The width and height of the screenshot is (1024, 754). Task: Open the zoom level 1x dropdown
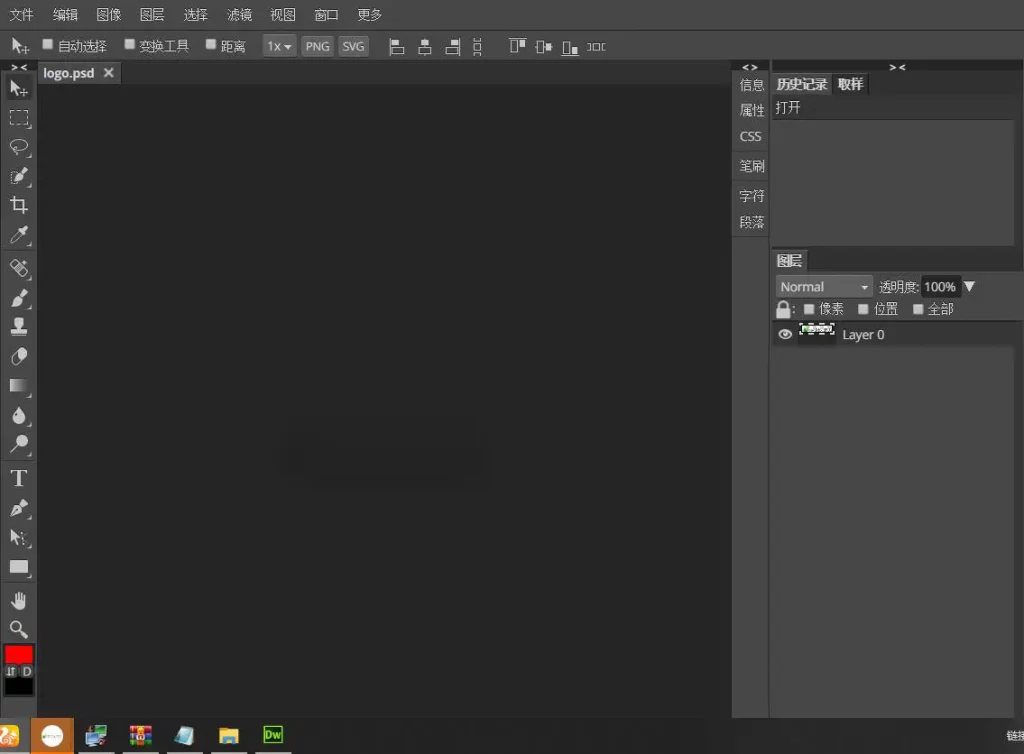pyautogui.click(x=279, y=45)
